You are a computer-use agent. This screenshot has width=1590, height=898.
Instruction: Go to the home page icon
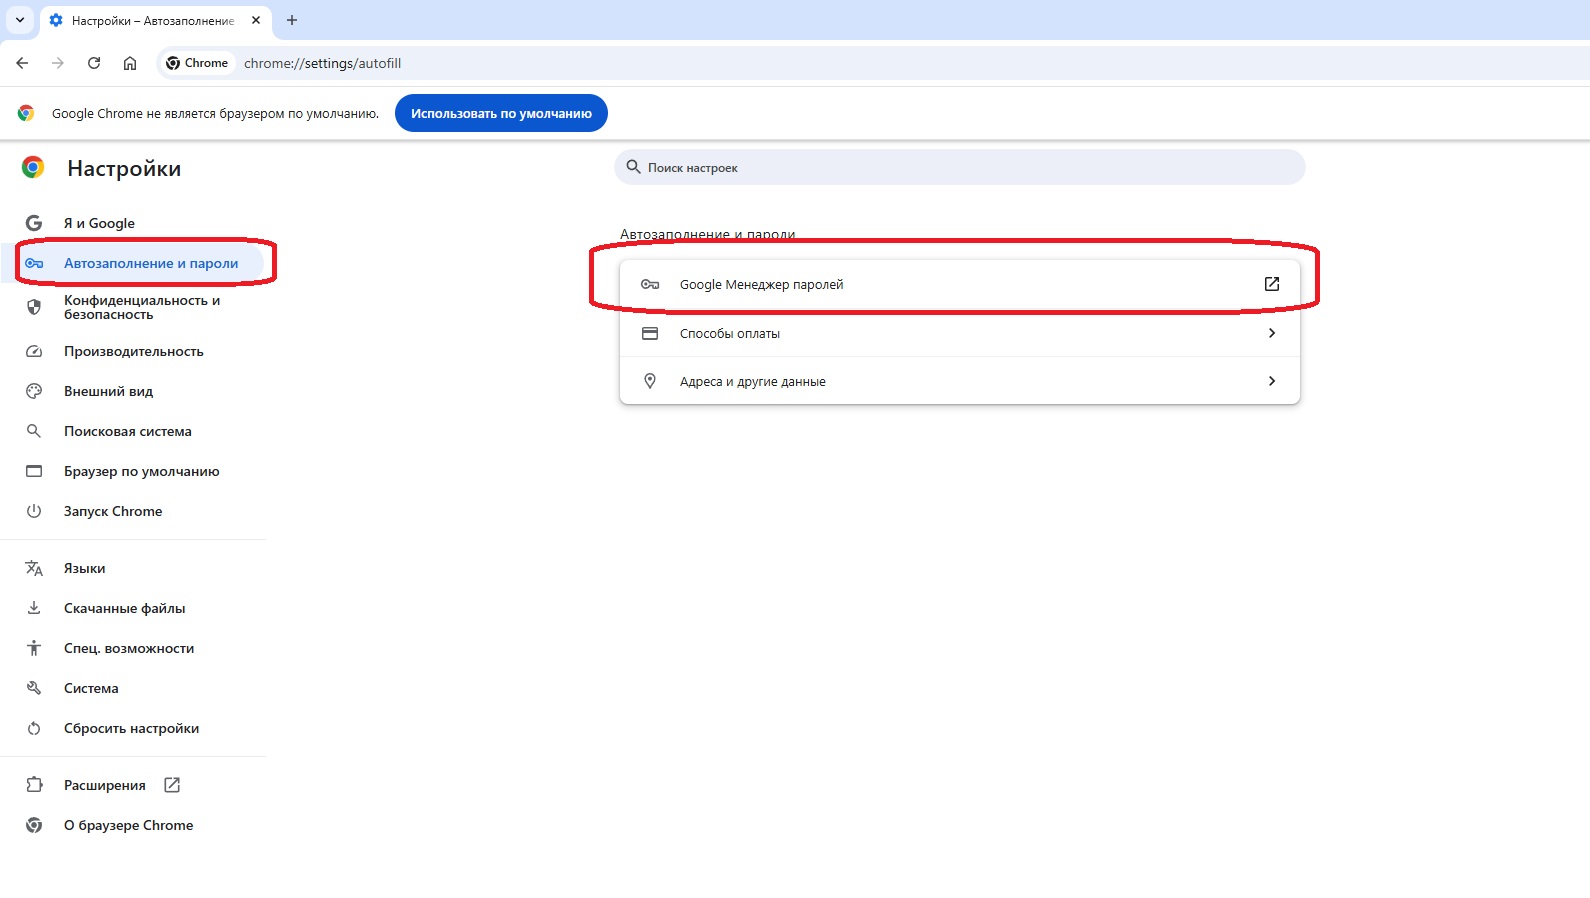coord(130,63)
